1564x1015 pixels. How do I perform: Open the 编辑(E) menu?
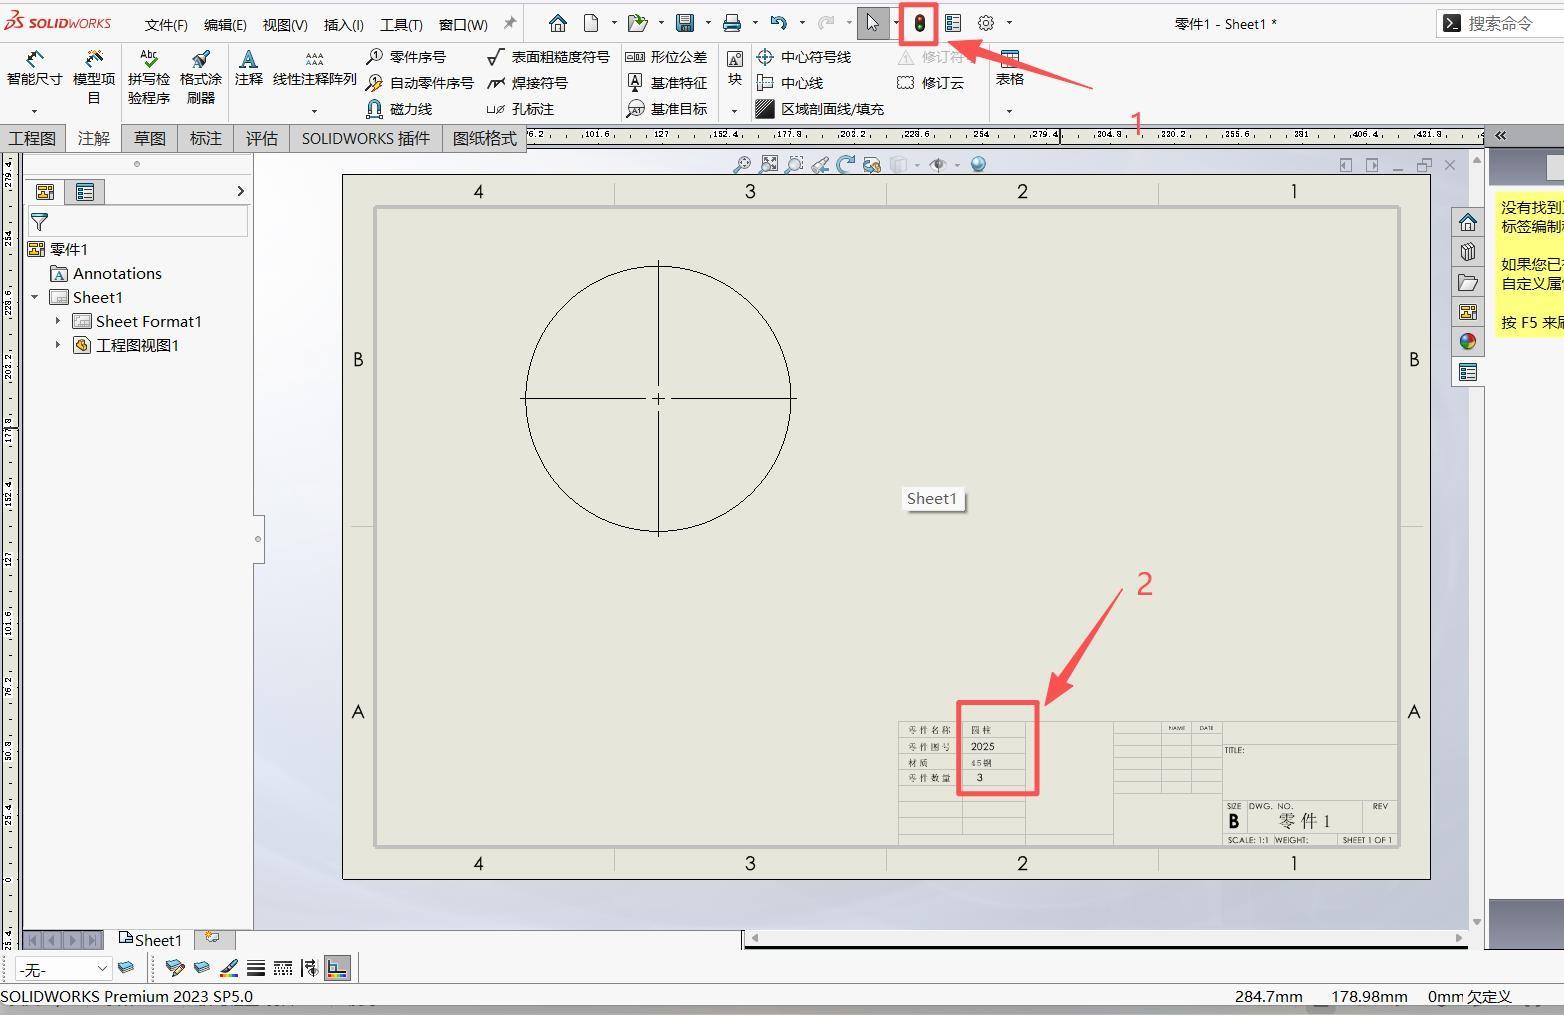[x=225, y=25]
